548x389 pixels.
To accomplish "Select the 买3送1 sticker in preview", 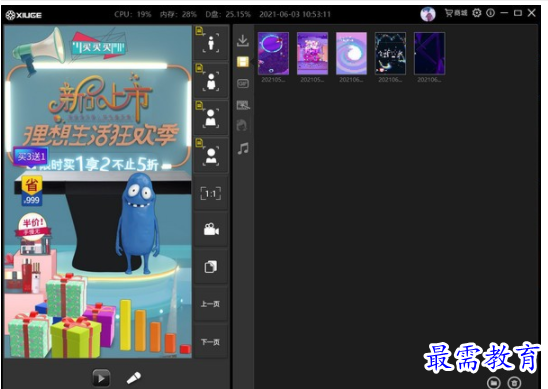I will tap(31, 156).
